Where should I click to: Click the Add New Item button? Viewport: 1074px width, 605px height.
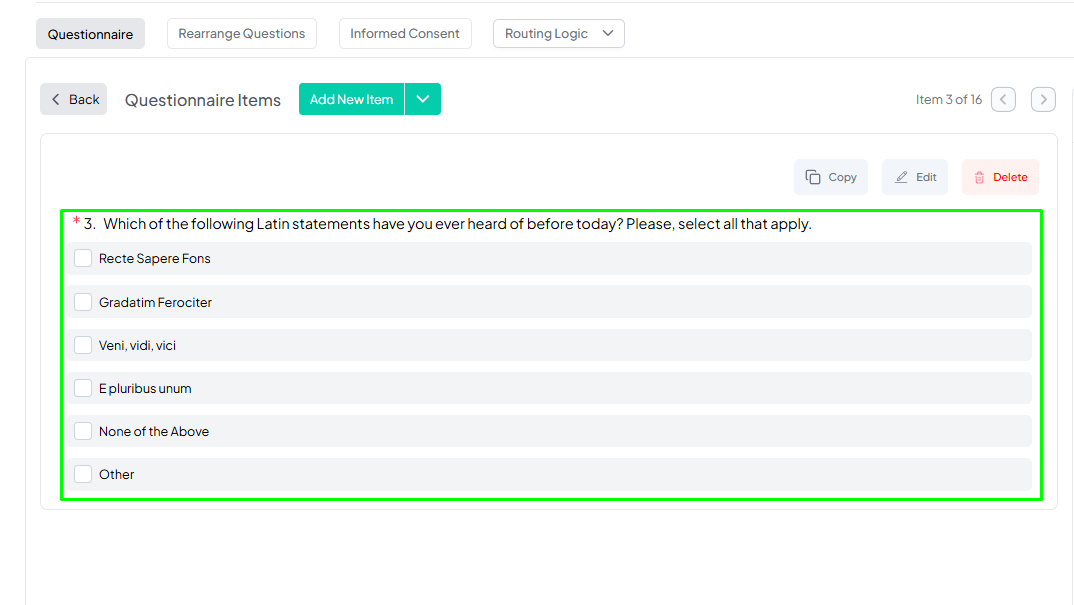coord(351,99)
